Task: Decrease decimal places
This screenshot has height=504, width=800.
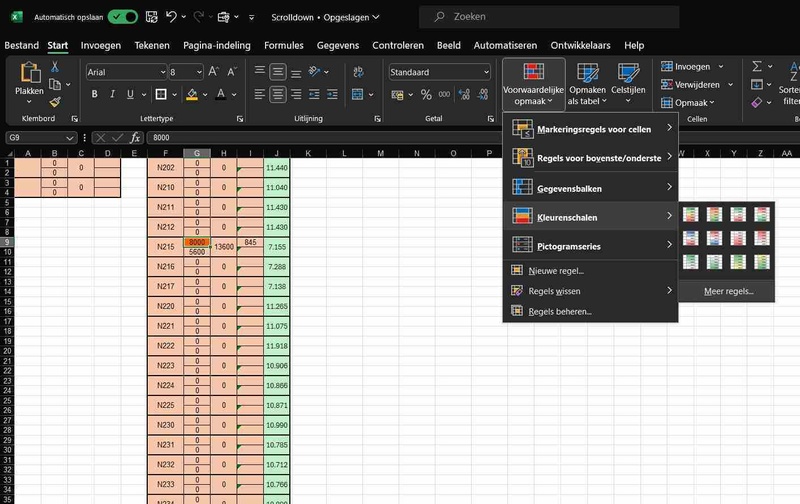Action: pyautogui.click(x=482, y=94)
